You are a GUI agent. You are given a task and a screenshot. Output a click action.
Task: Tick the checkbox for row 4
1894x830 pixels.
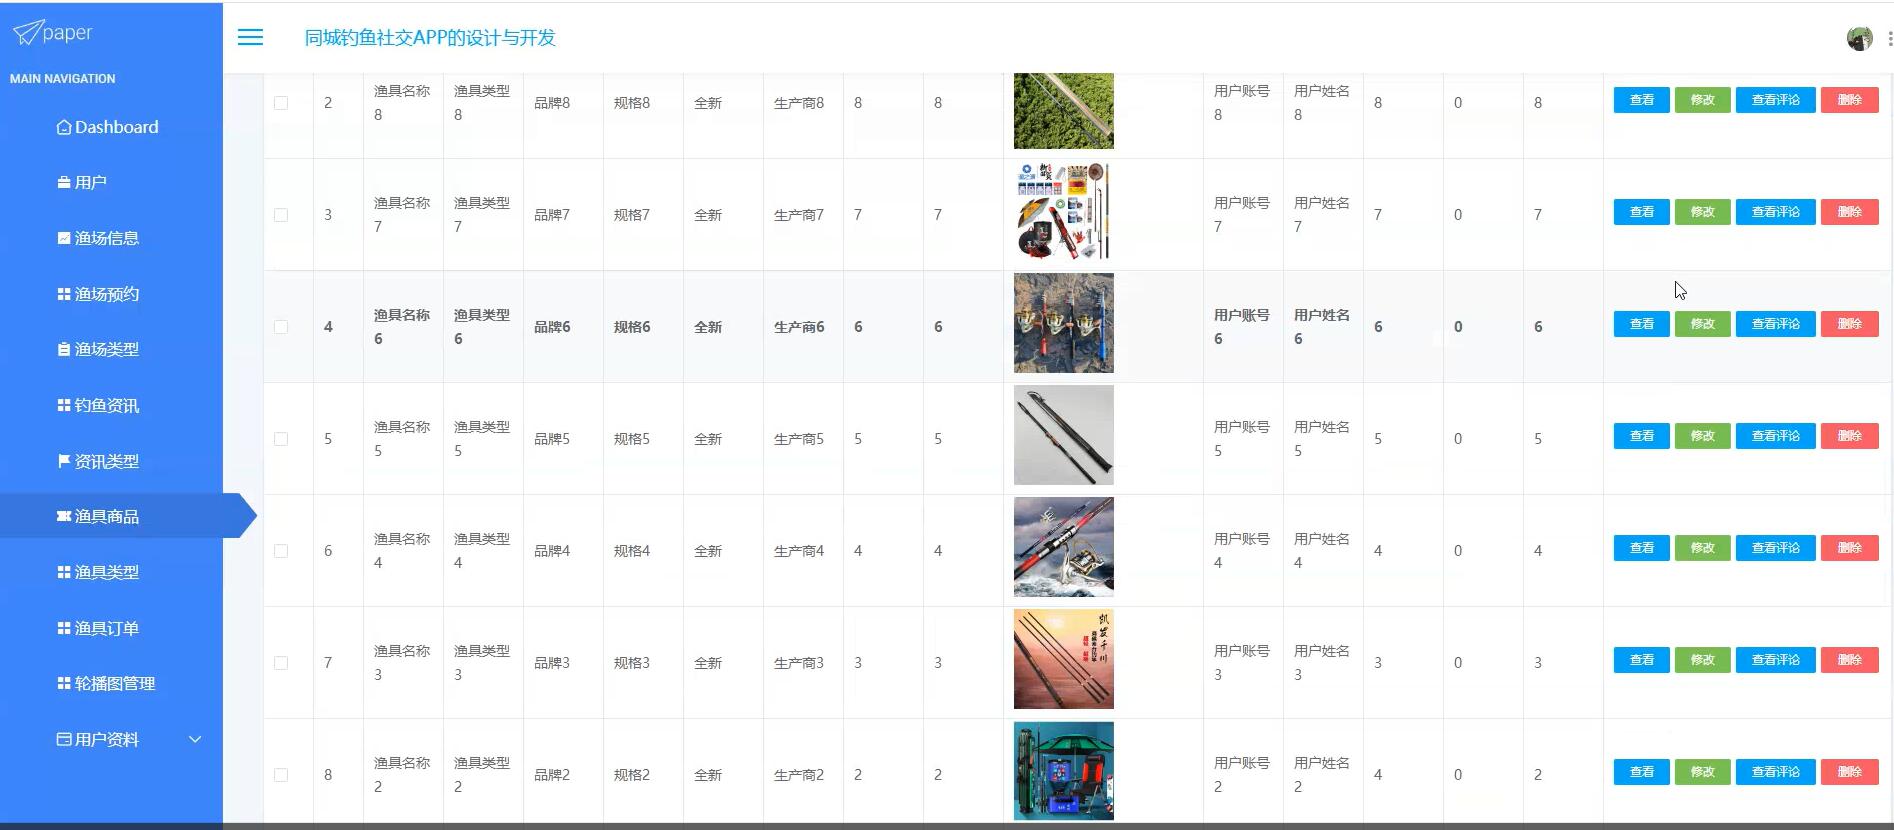coord(281,327)
